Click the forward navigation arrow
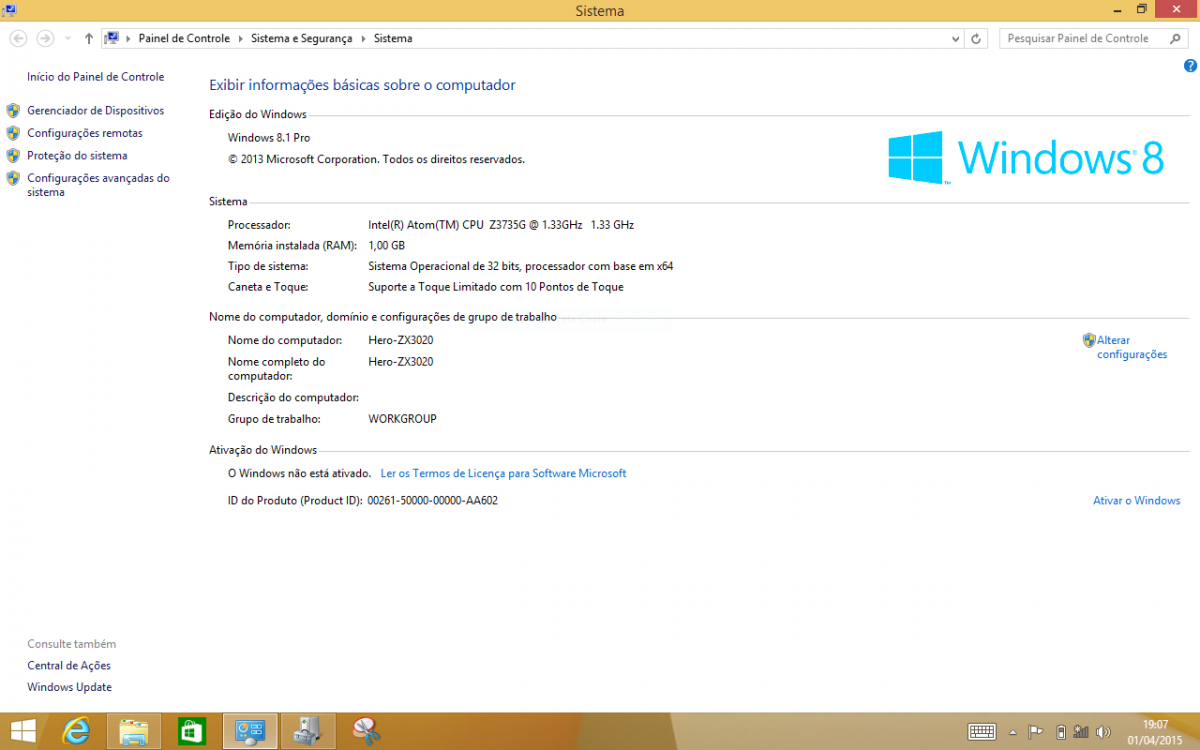Screen dimensions: 1200x750 point(45,38)
